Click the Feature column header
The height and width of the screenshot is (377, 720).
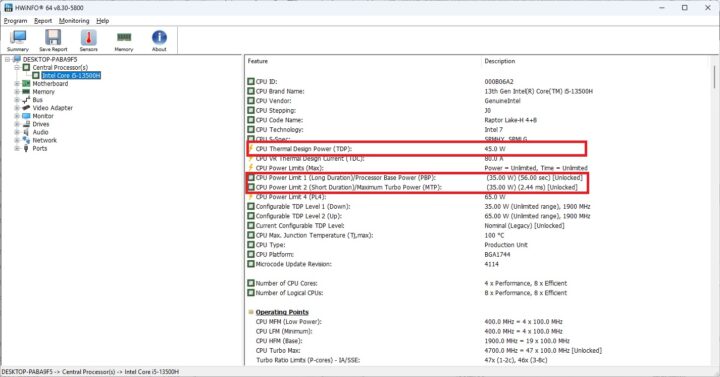258,61
